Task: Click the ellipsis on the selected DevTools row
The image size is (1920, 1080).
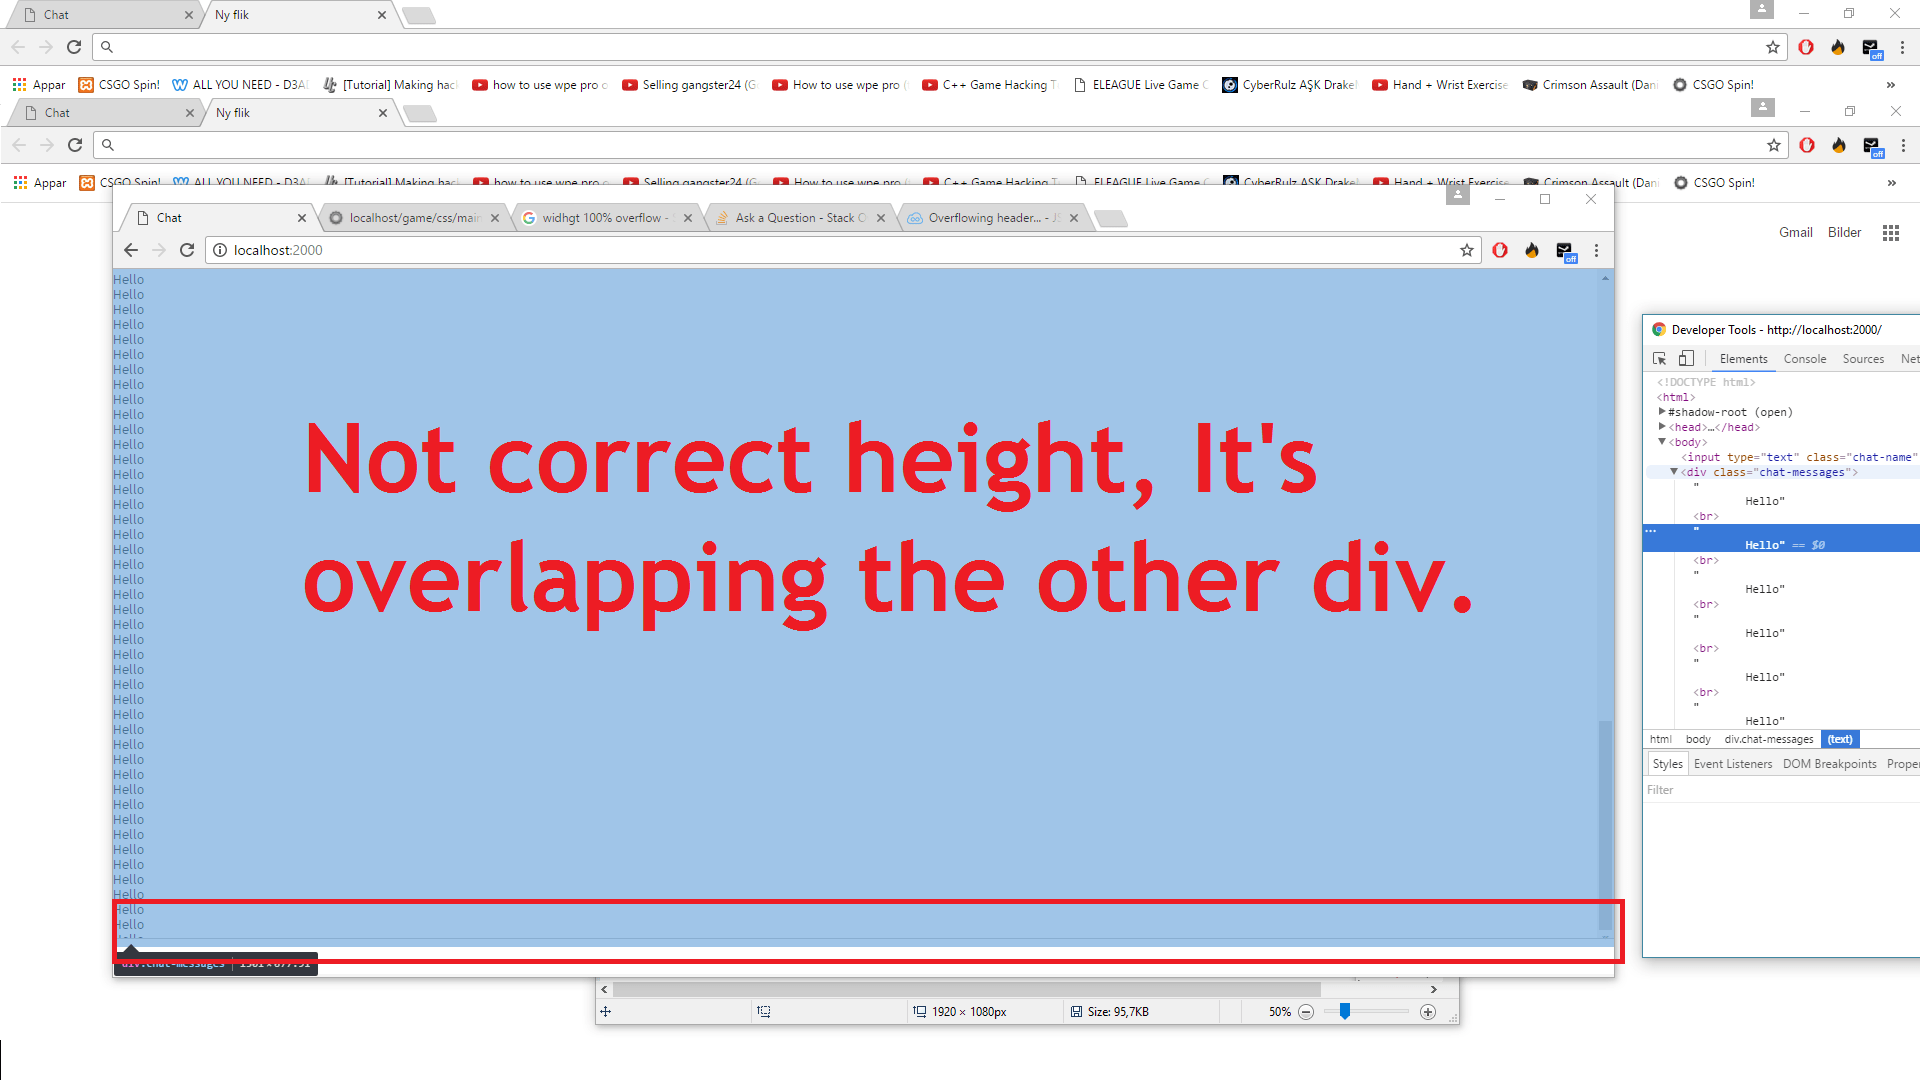Action: click(x=1651, y=531)
